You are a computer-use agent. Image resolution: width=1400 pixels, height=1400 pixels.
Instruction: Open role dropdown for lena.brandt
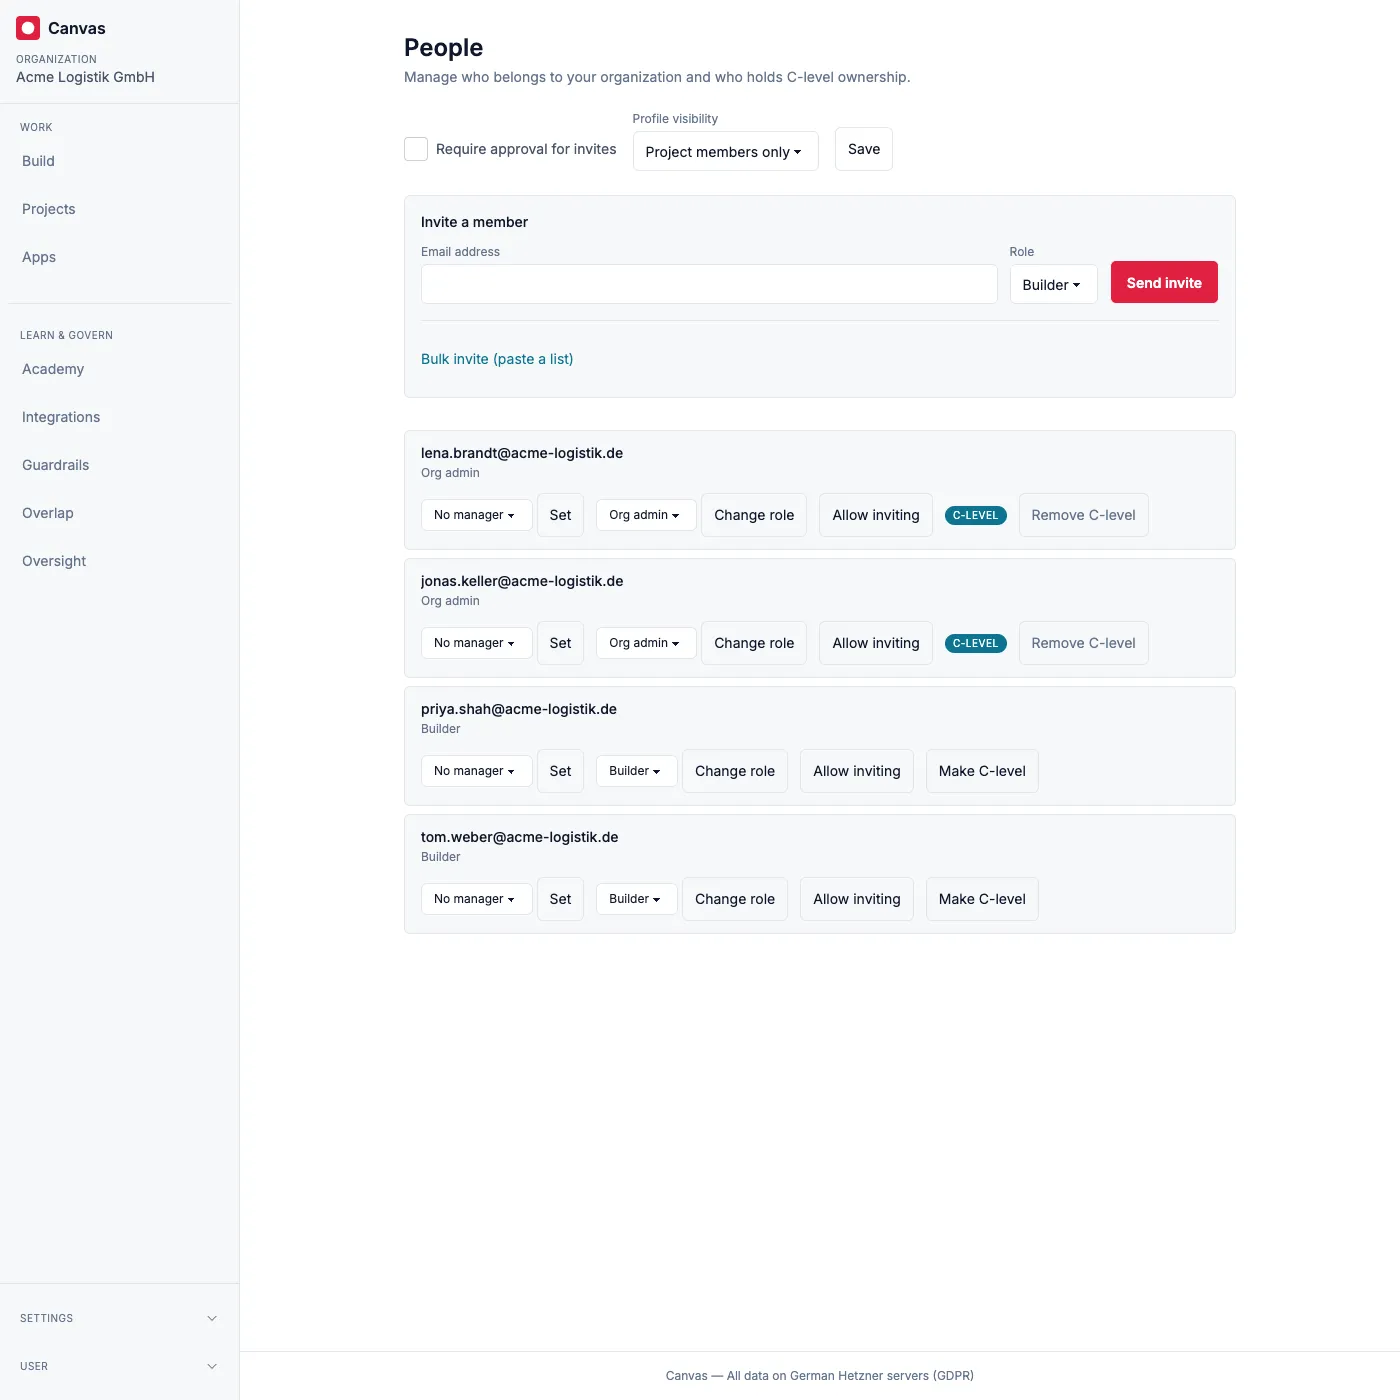[646, 515]
